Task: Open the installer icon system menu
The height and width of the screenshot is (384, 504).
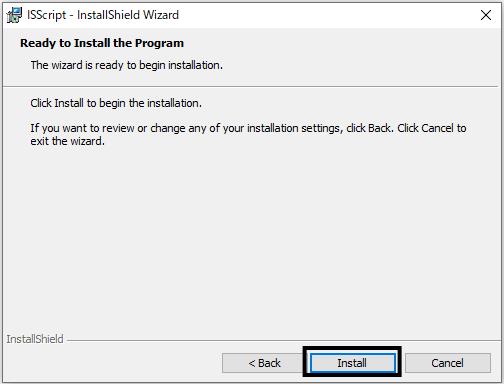Action: [14, 15]
